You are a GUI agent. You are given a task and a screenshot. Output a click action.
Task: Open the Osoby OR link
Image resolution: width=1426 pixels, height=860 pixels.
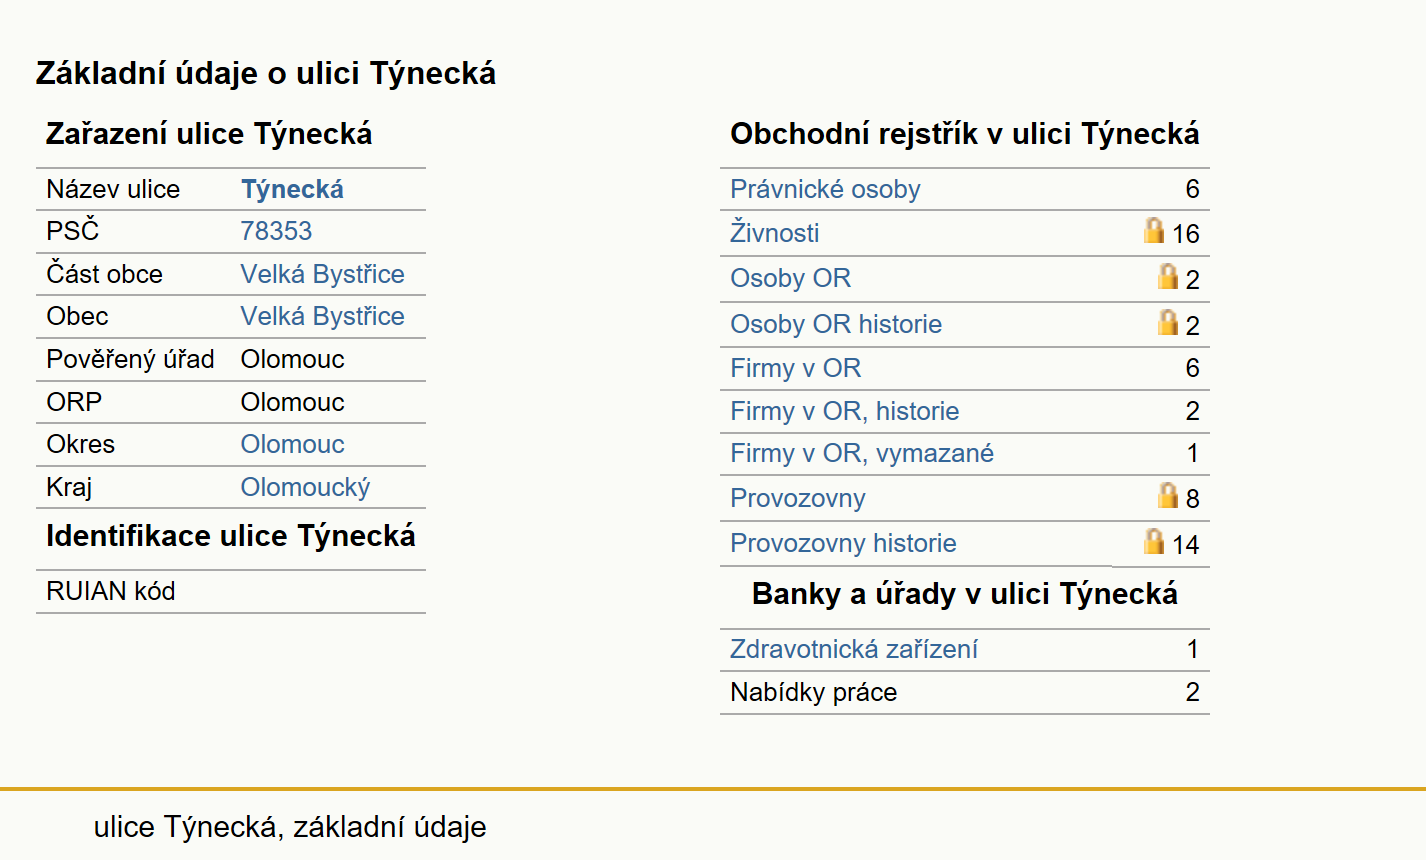point(790,278)
